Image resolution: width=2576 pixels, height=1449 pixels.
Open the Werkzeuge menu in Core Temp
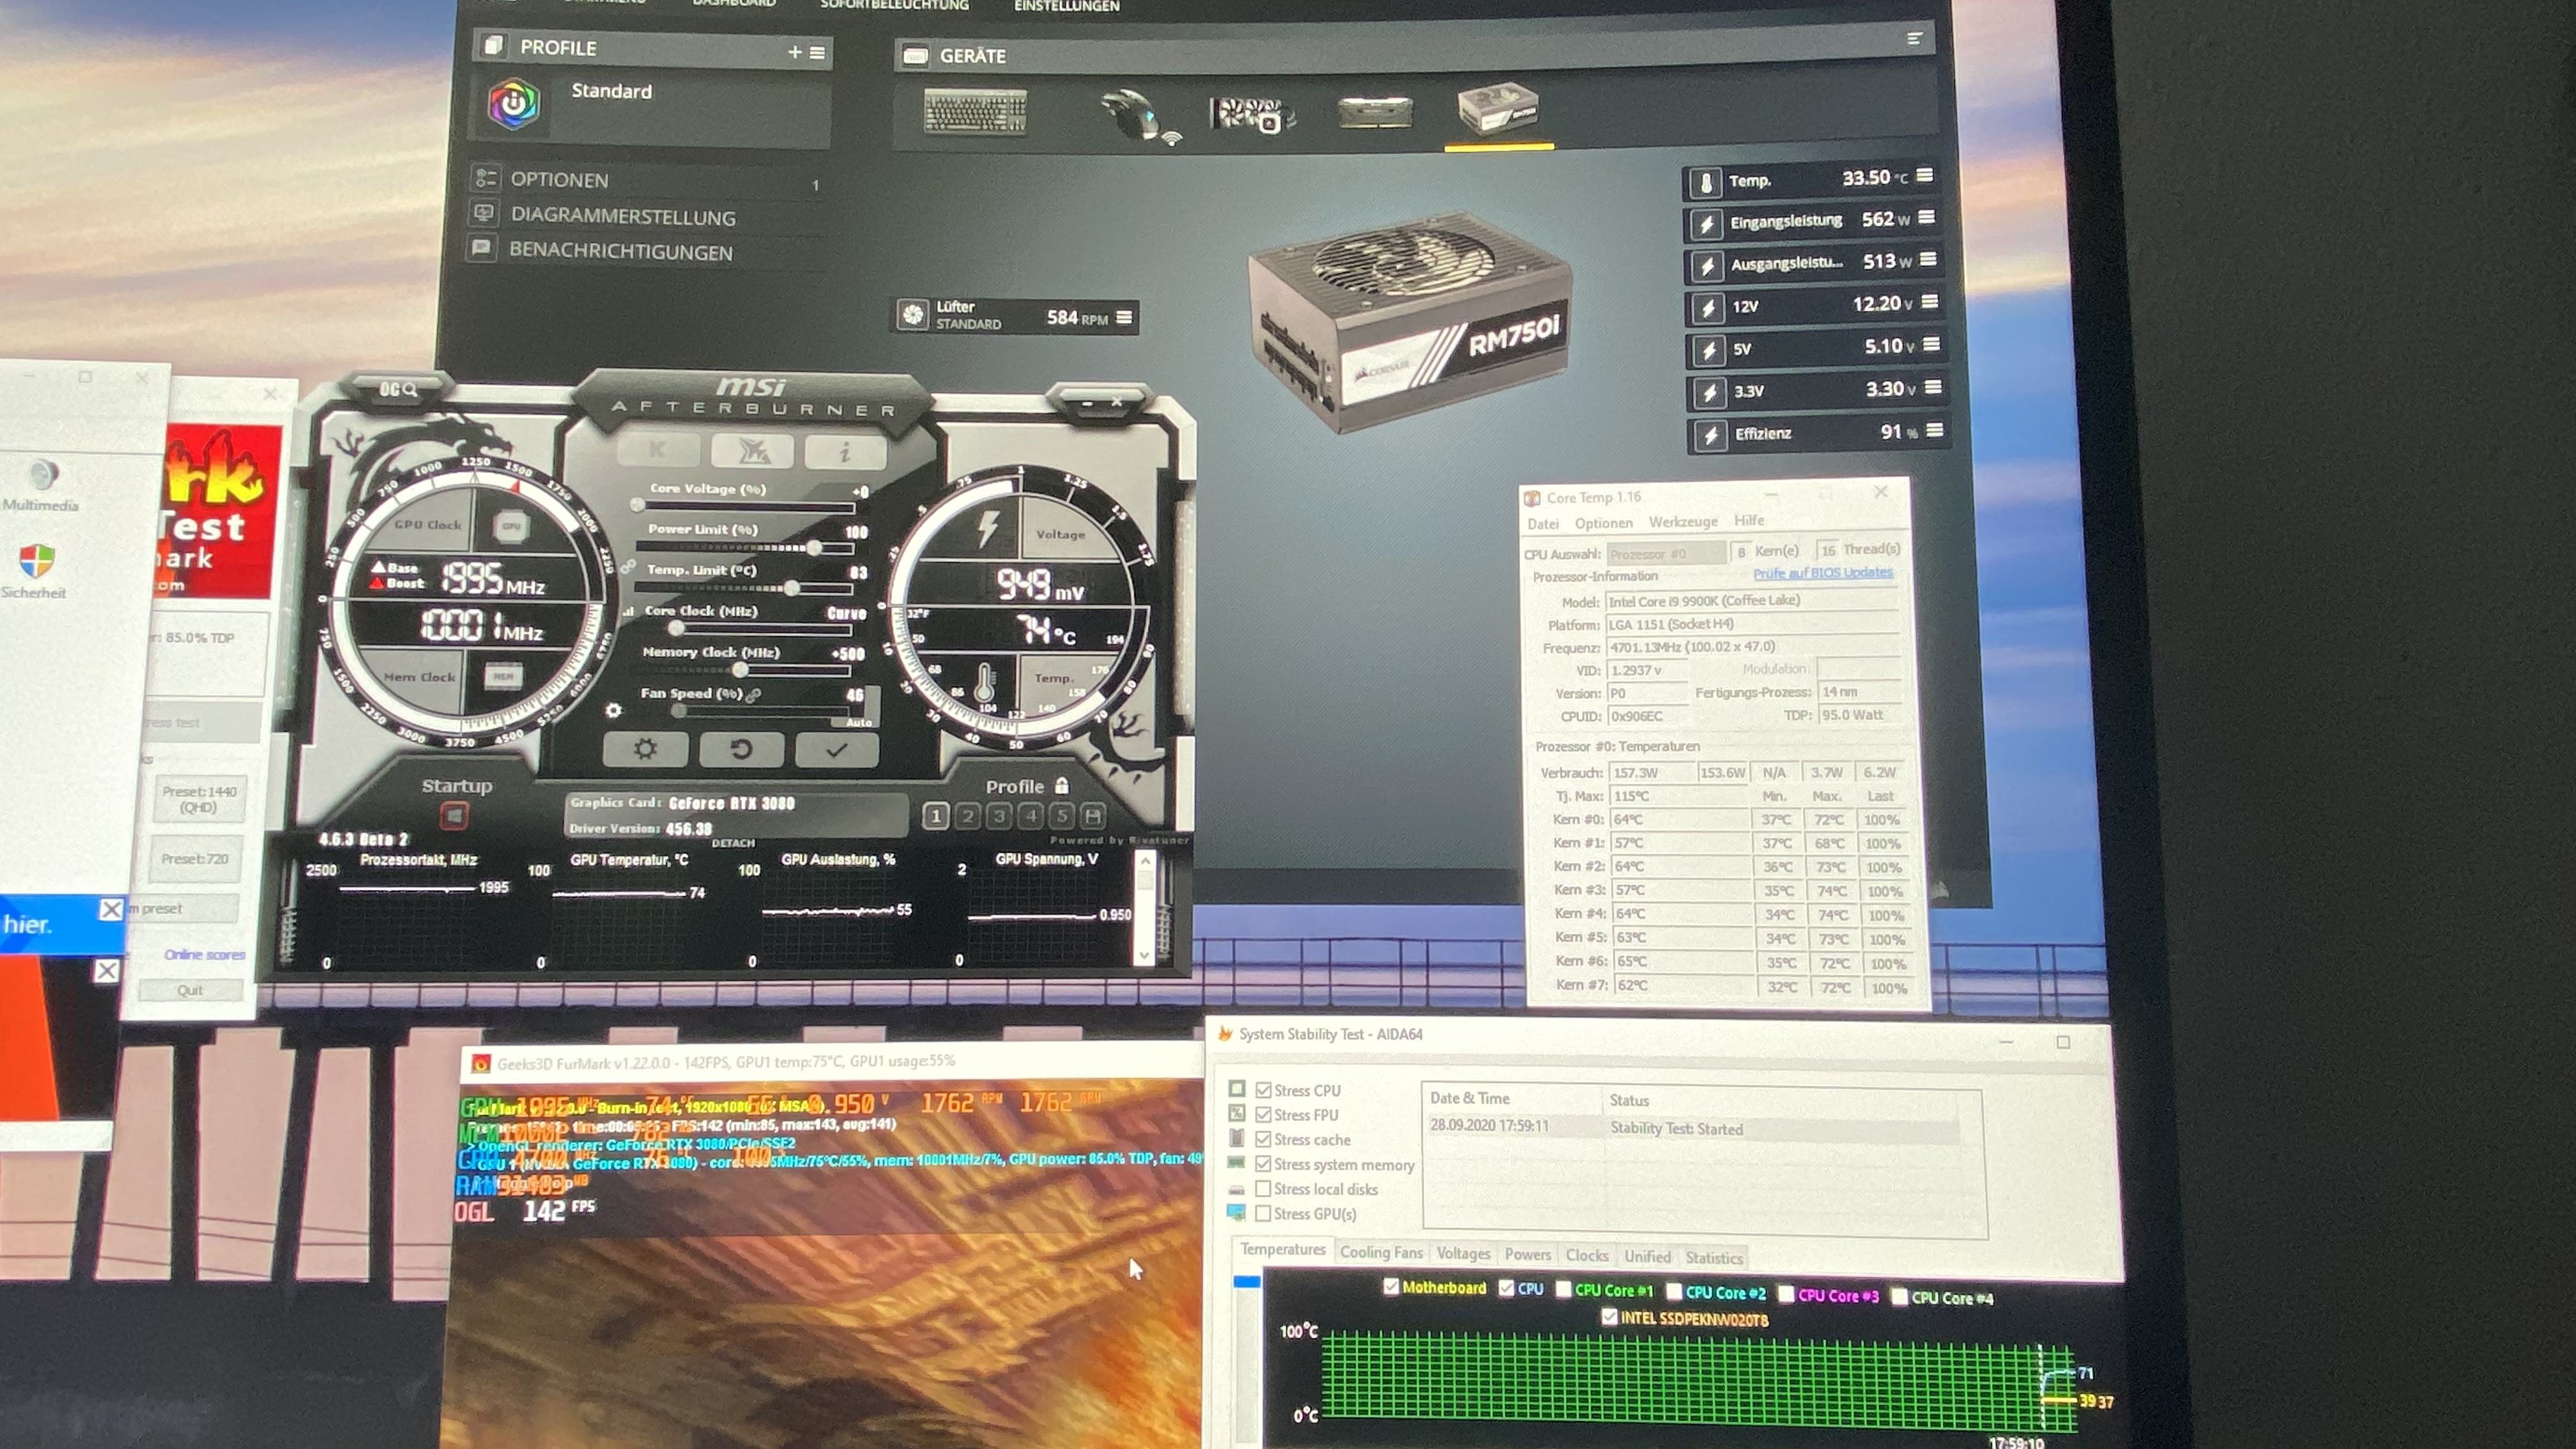coord(1683,521)
